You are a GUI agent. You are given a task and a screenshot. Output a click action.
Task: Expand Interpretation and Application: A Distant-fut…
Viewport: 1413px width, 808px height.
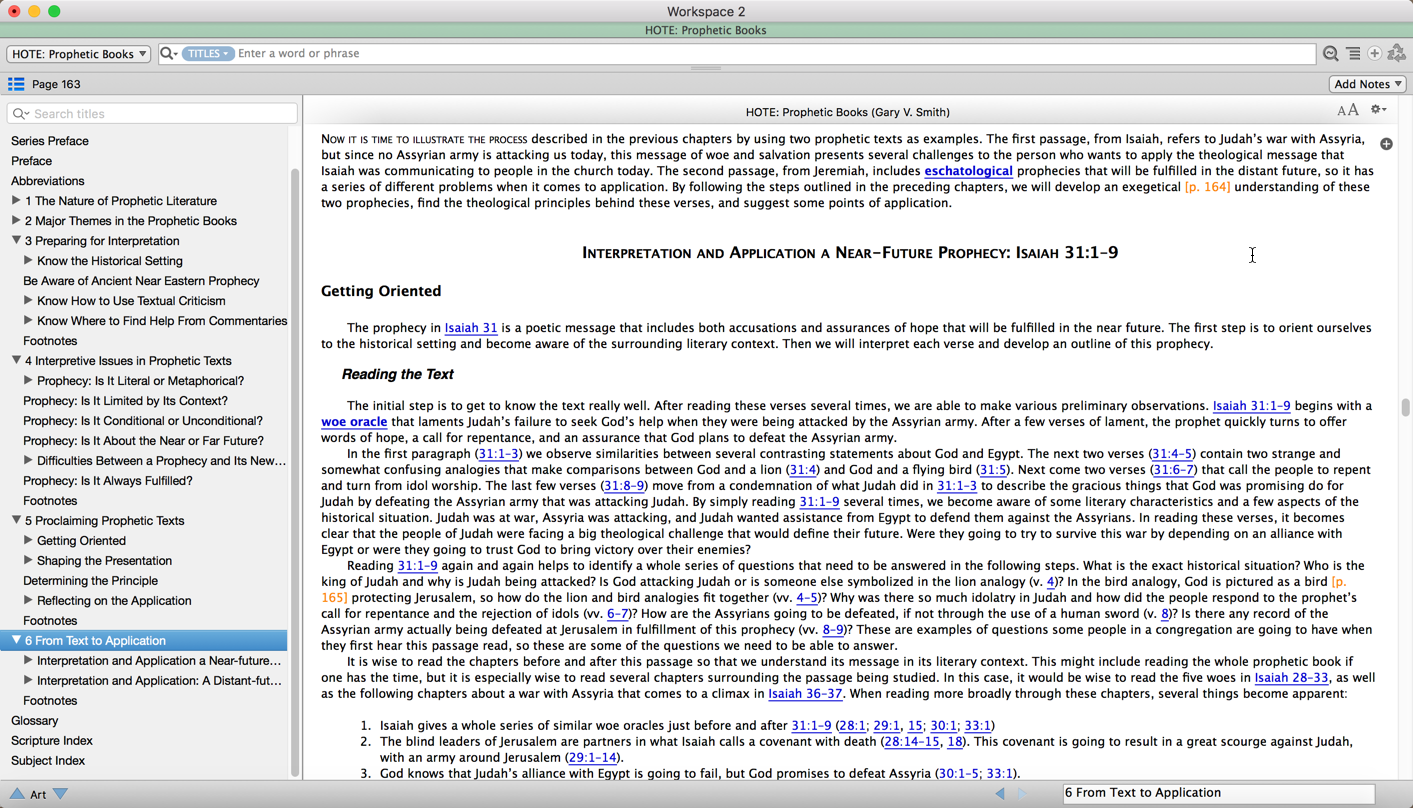point(28,681)
